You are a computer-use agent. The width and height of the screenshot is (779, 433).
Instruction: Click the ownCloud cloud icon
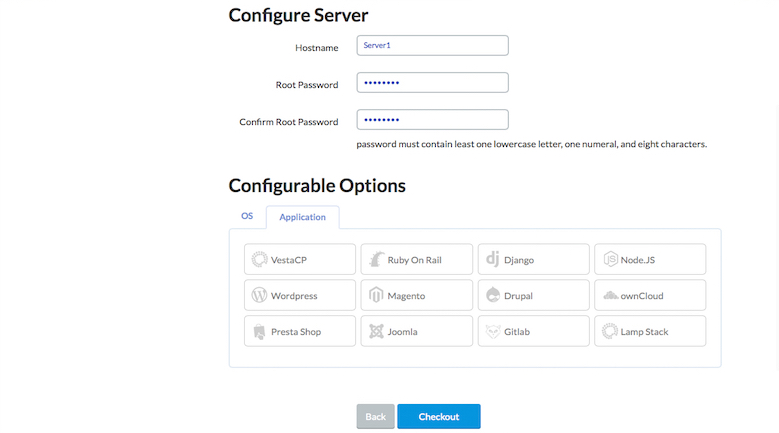point(609,296)
